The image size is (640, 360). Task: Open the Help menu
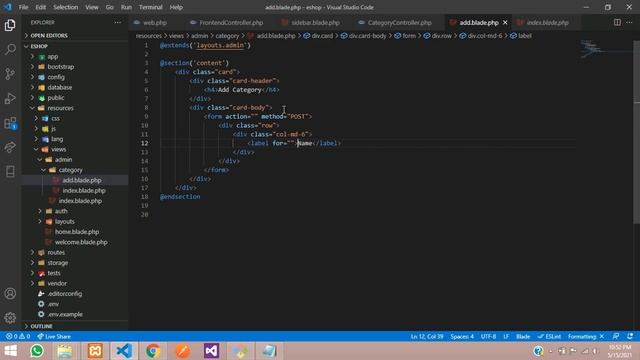[176, 7]
